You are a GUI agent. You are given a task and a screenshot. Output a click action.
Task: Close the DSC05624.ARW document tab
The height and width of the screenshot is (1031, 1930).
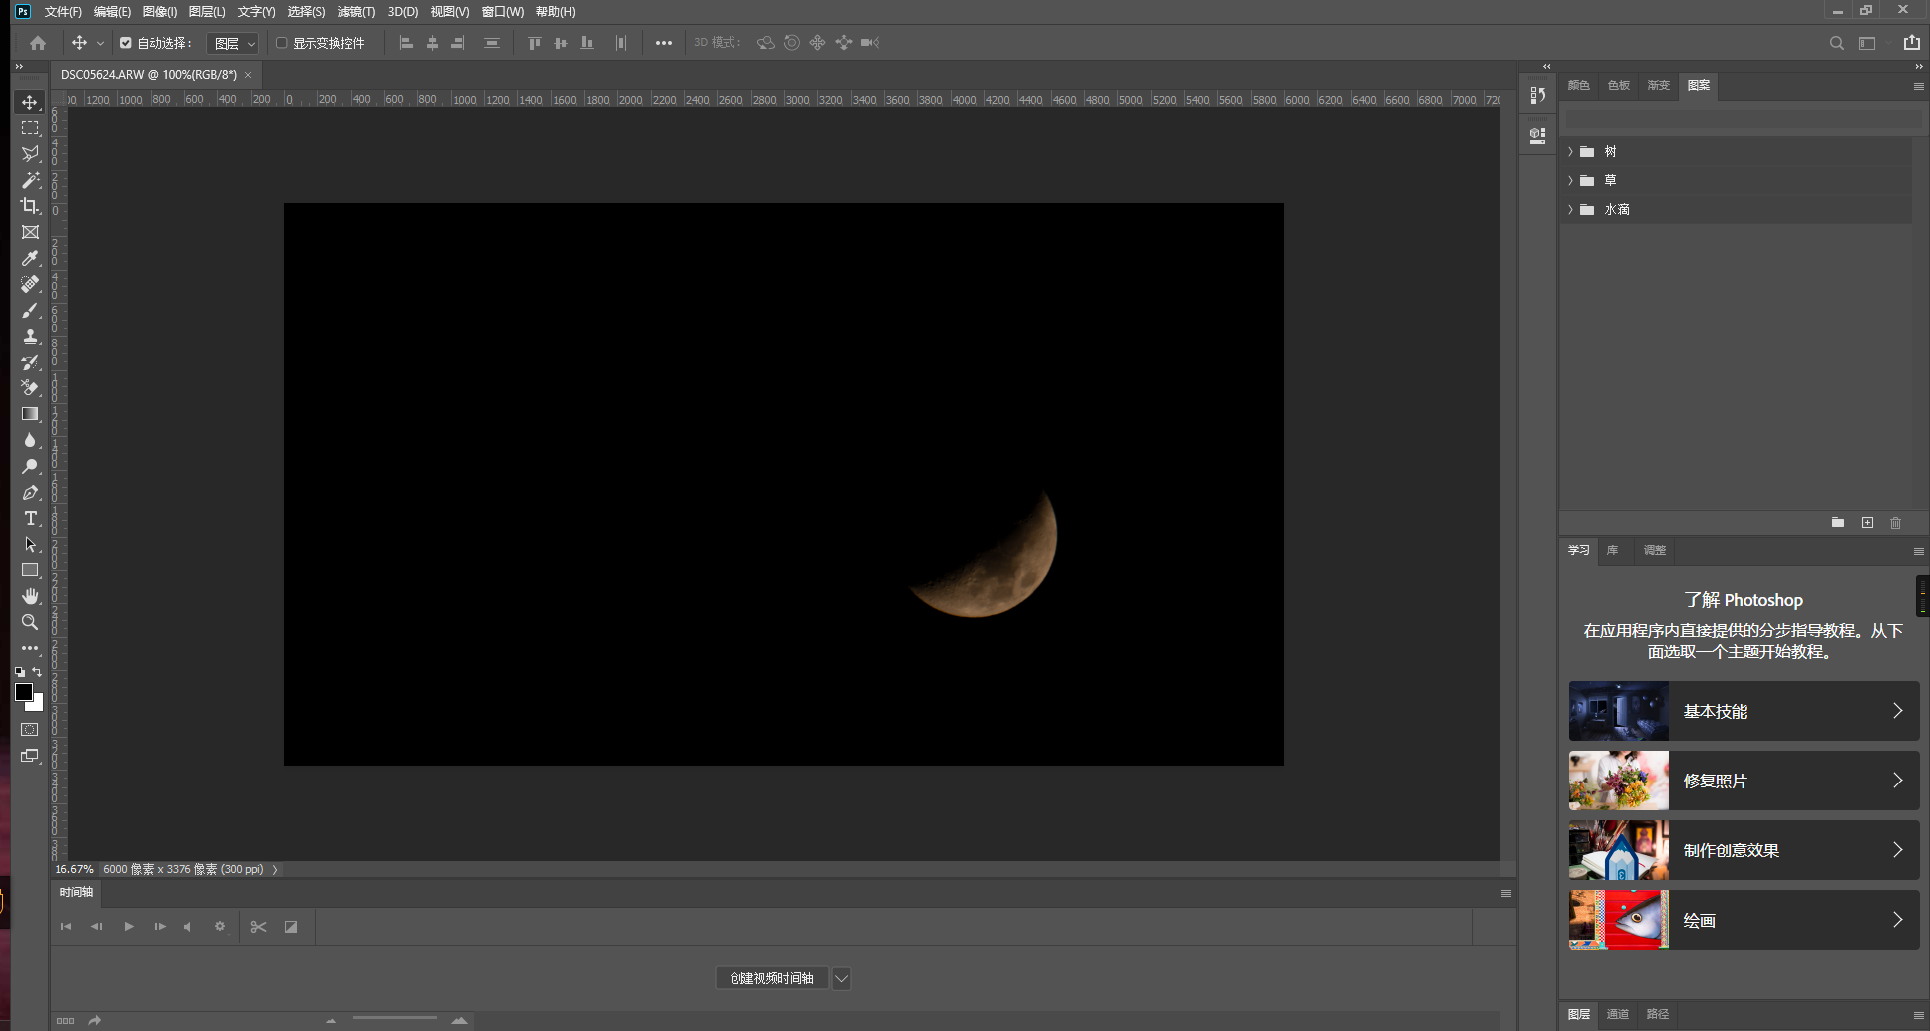tap(248, 75)
